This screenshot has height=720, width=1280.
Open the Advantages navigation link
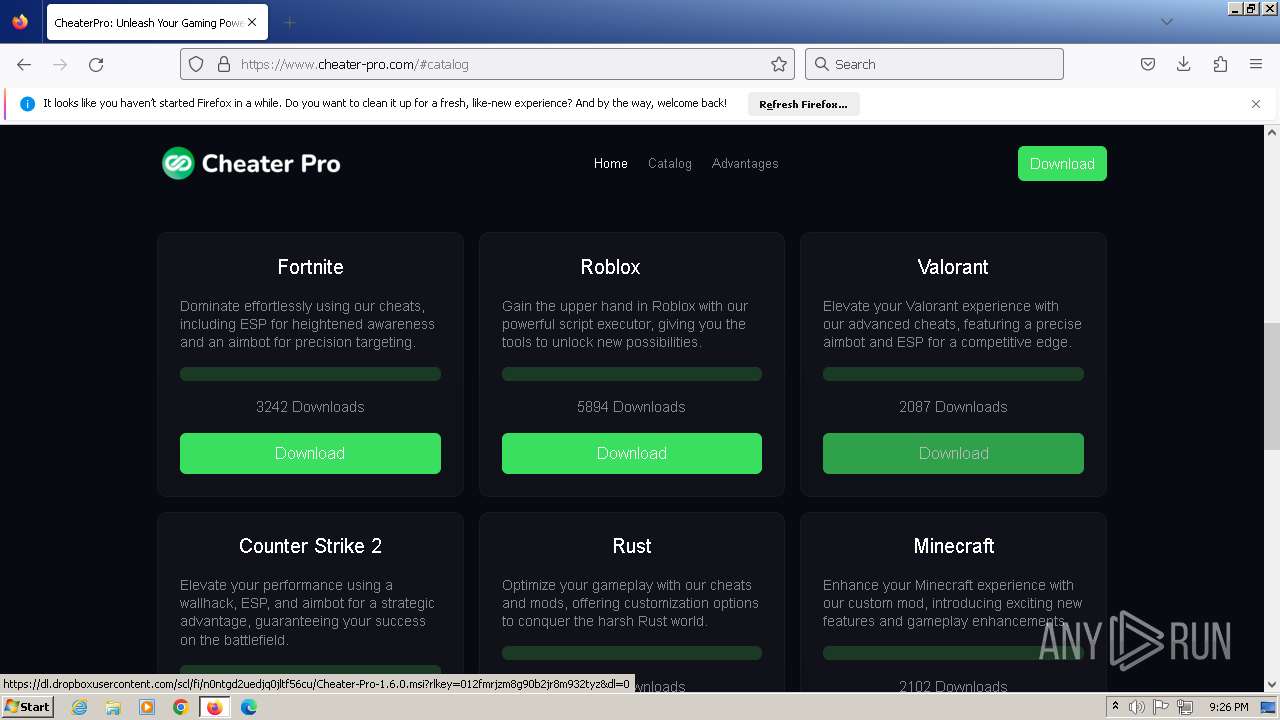(745, 163)
